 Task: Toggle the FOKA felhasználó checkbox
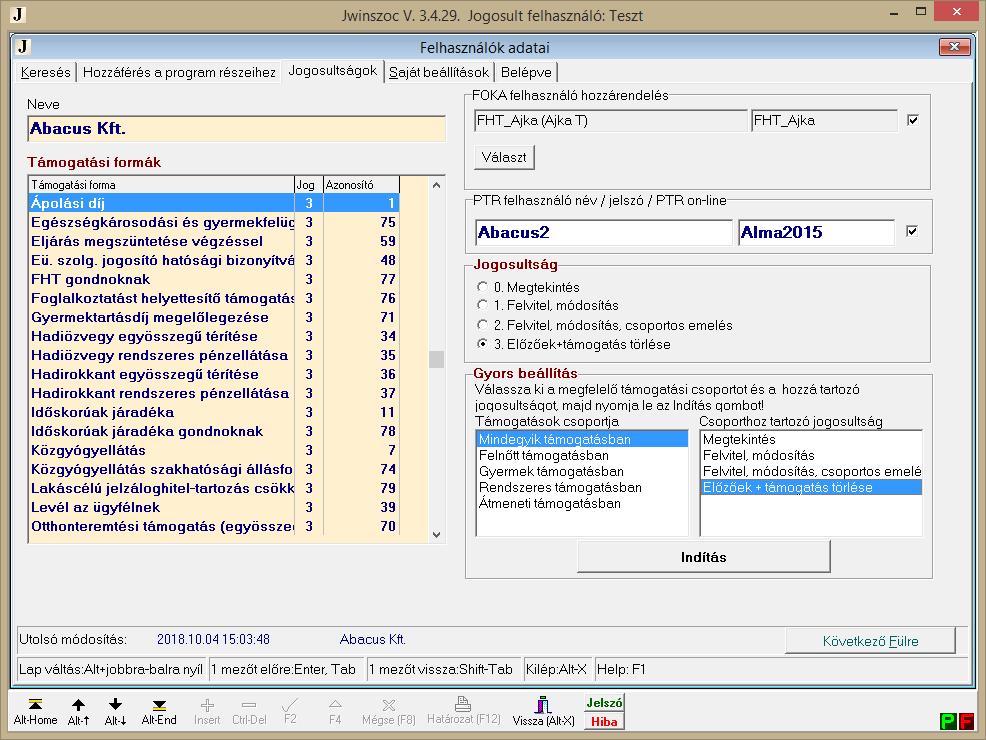point(912,120)
